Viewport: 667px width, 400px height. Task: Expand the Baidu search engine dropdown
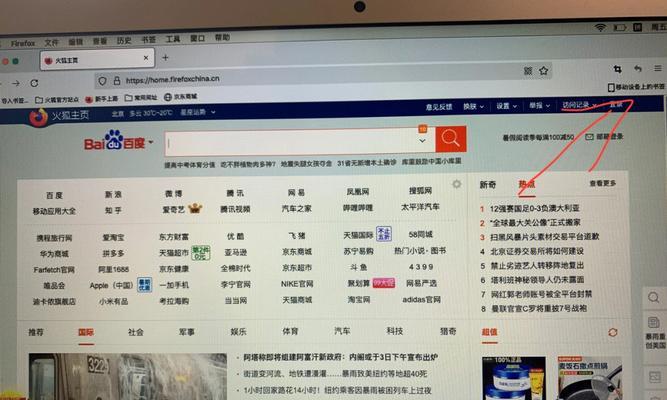point(151,143)
